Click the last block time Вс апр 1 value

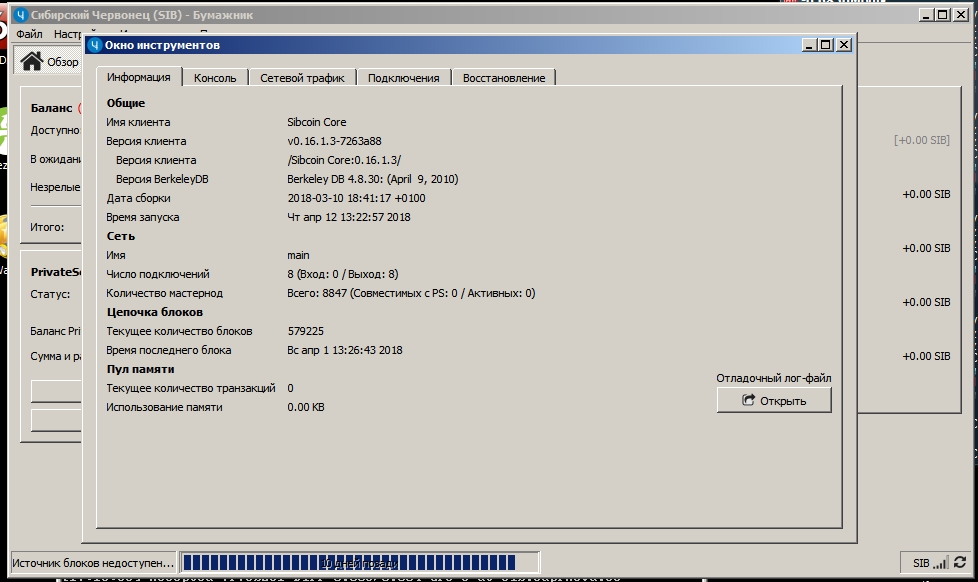point(345,350)
